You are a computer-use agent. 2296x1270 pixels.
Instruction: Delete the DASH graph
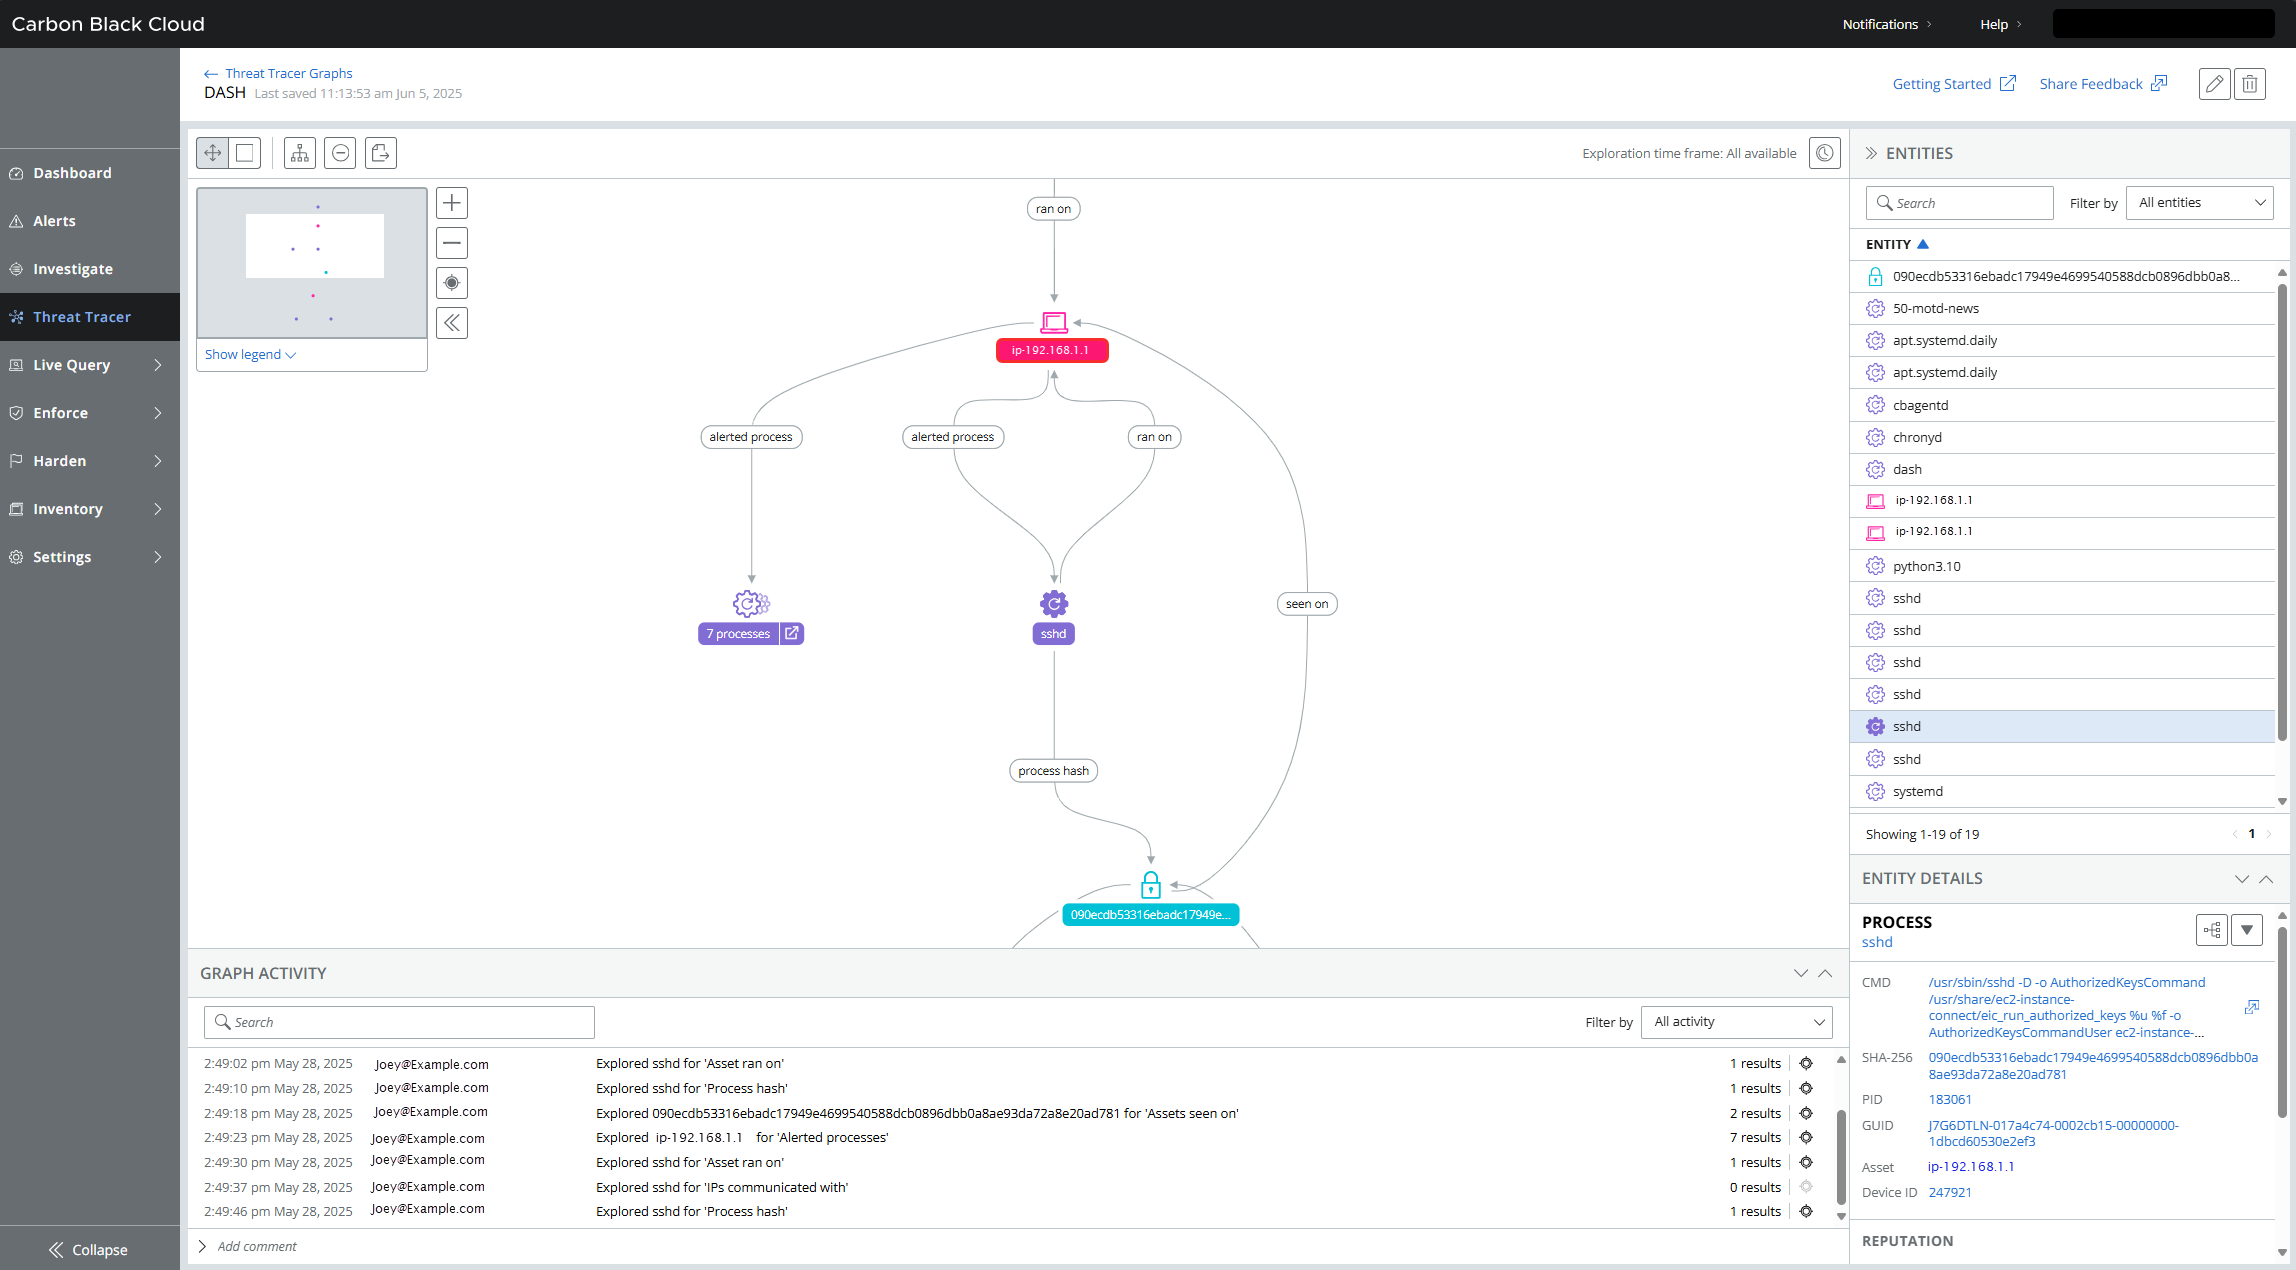tap(2250, 84)
